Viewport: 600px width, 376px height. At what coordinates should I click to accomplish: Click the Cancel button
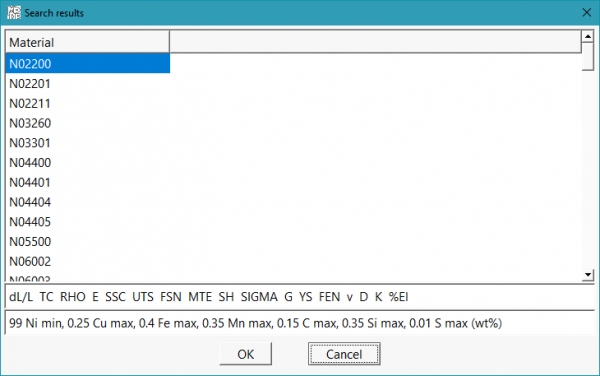[344, 354]
